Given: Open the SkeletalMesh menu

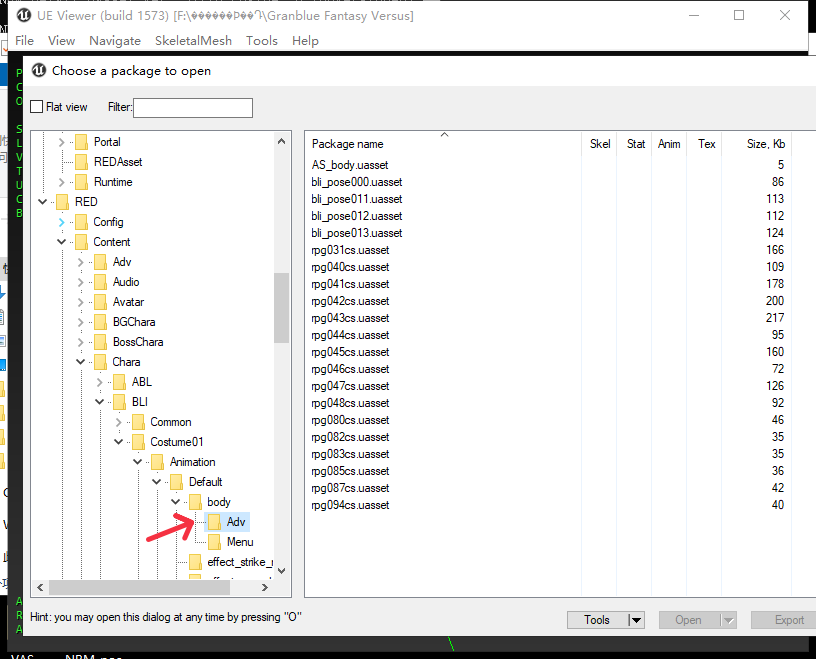Looking at the screenshot, I should click(x=193, y=41).
